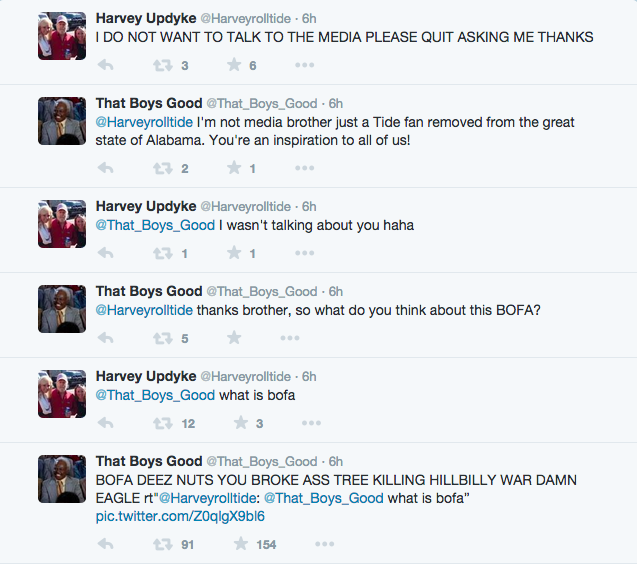The width and height of the screenshot is (637, 565).
Task: Retweet the tweet with 91 retweets
Action: tap(163, 545)
